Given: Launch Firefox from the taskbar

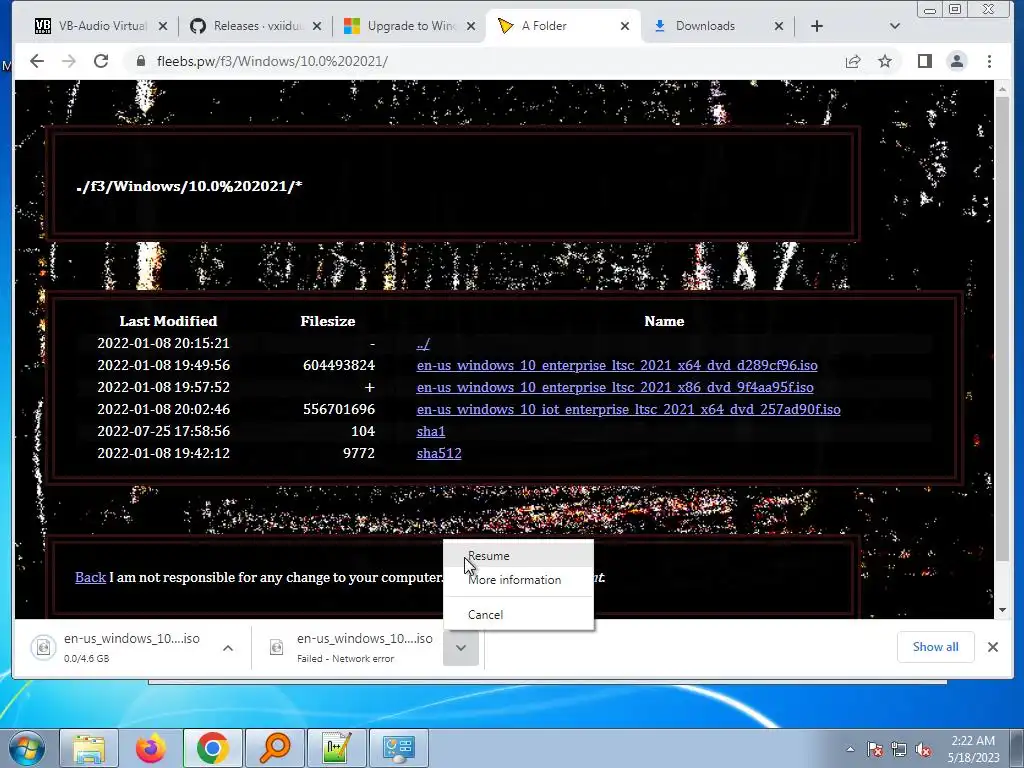Looking at the screenshot, I should pos(151,748).
